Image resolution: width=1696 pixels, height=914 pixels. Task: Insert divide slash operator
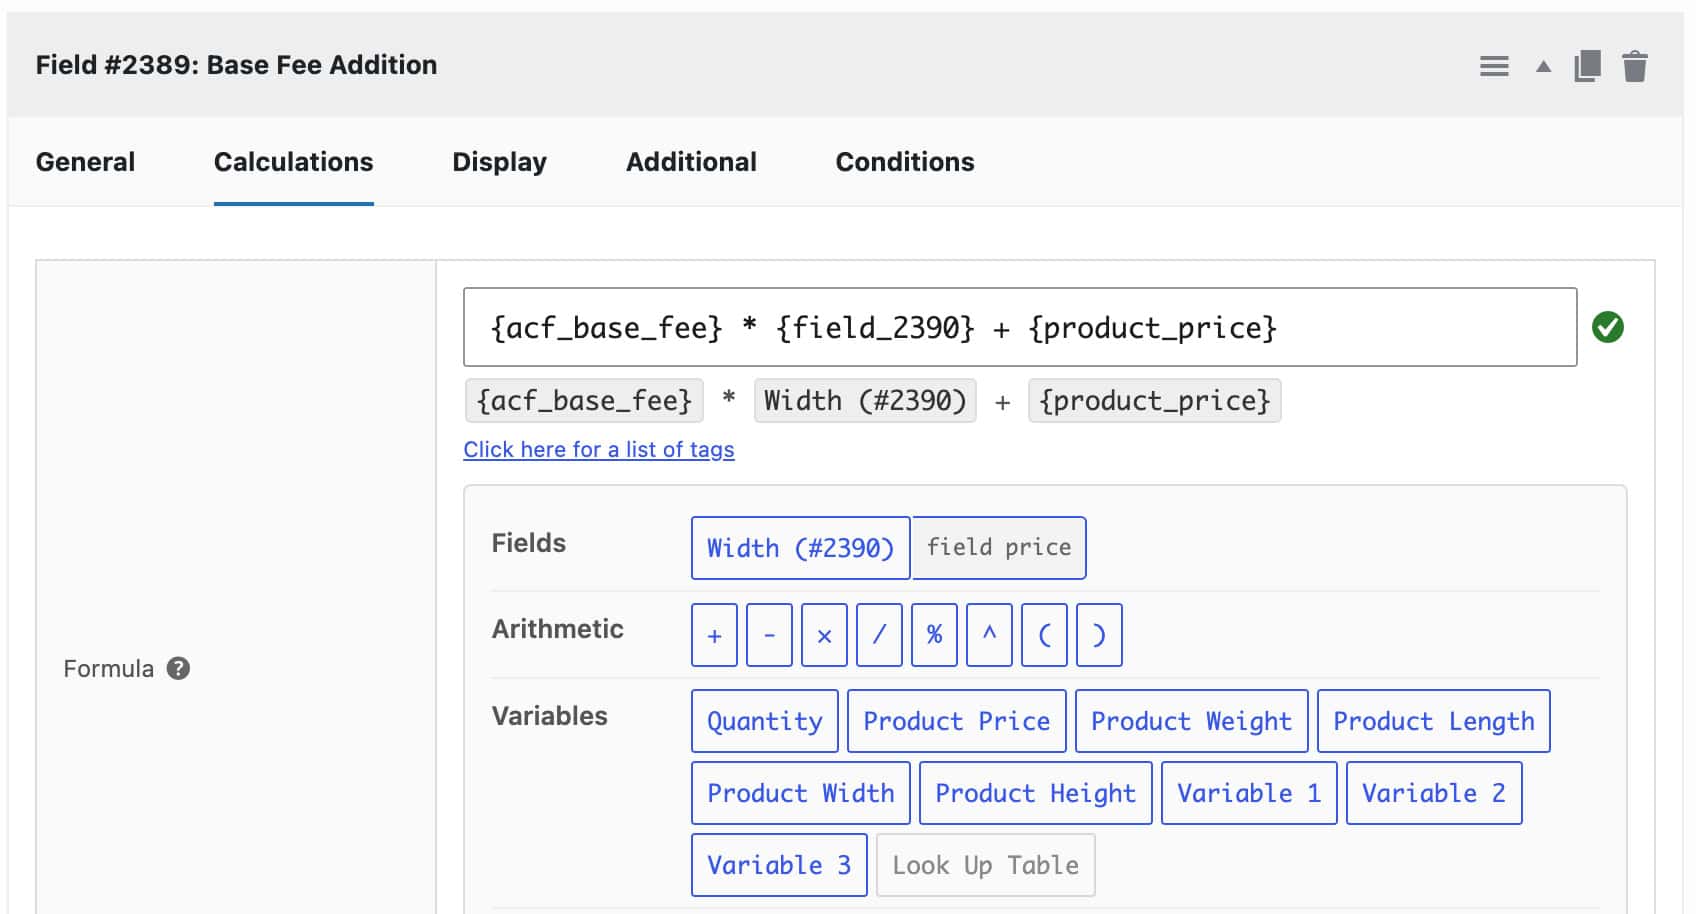879,635
